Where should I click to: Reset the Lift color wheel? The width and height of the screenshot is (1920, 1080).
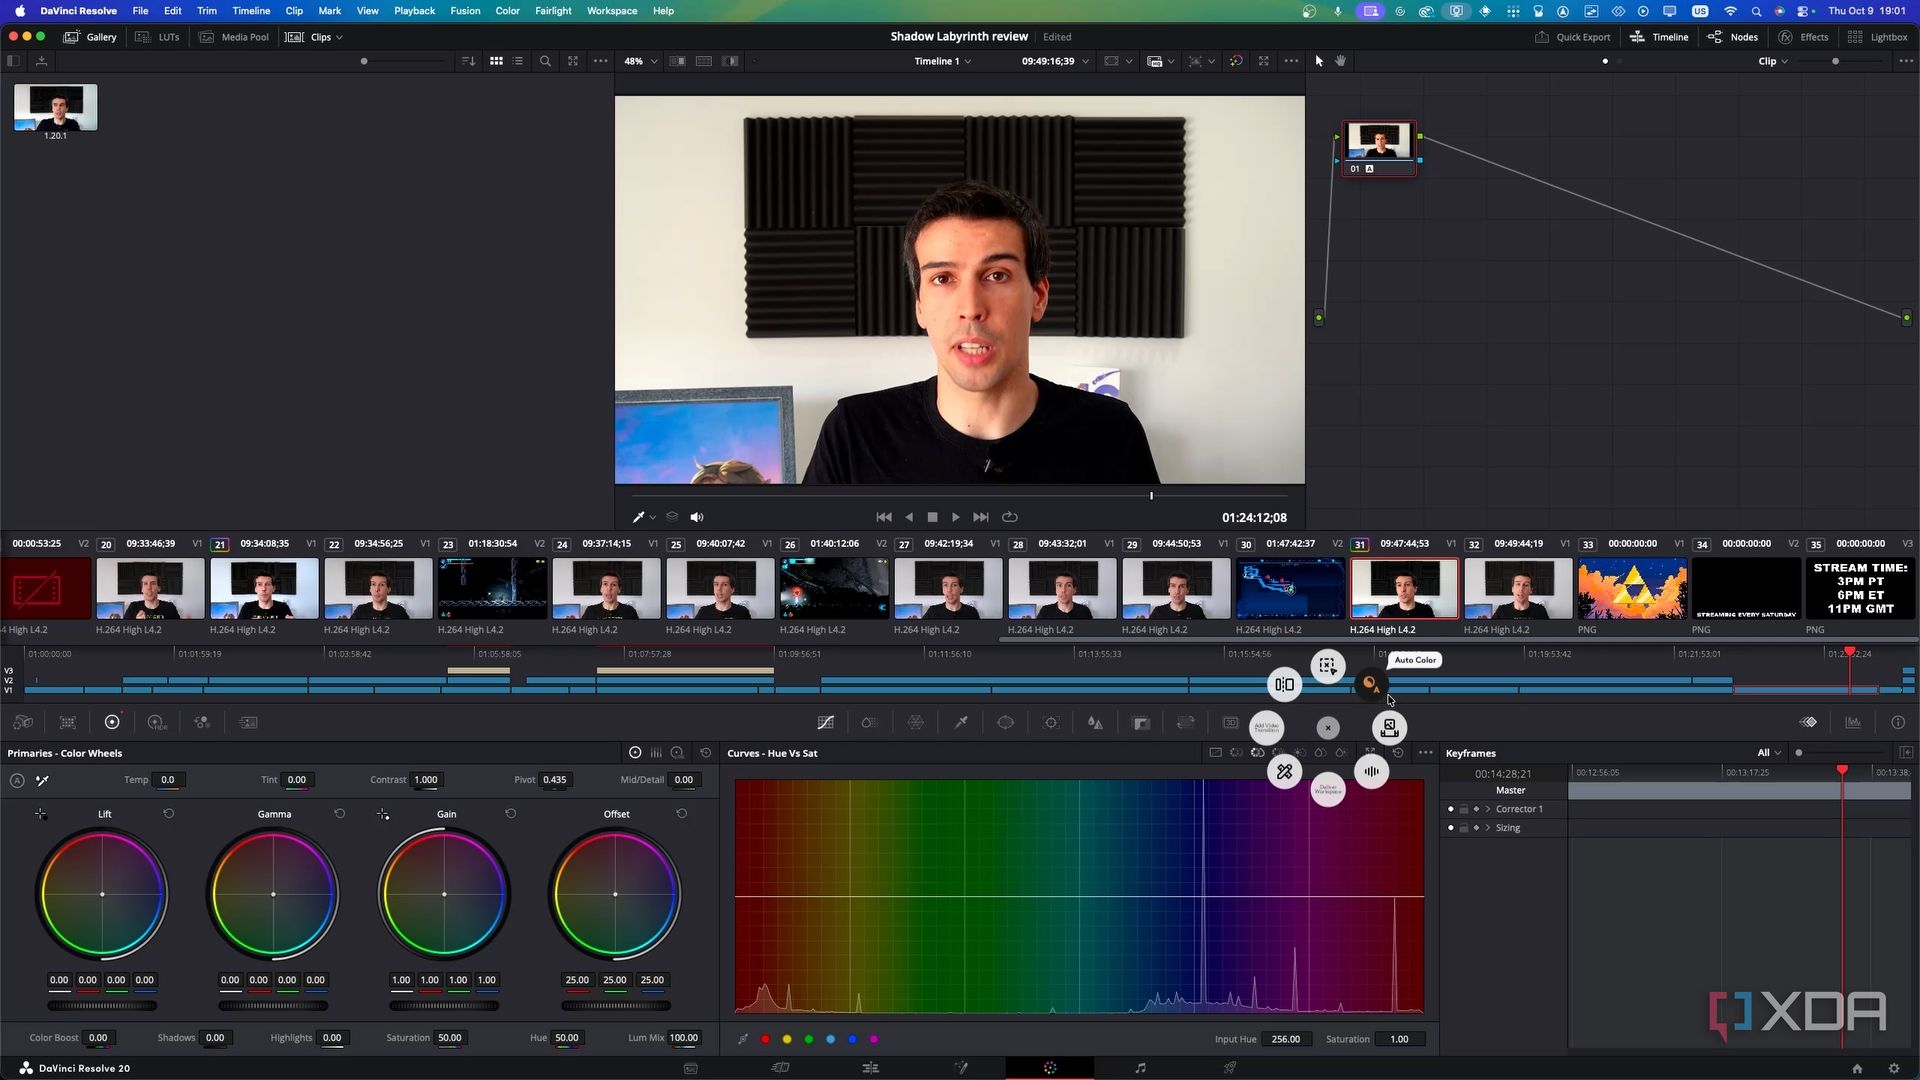click(x=168, y=814)
